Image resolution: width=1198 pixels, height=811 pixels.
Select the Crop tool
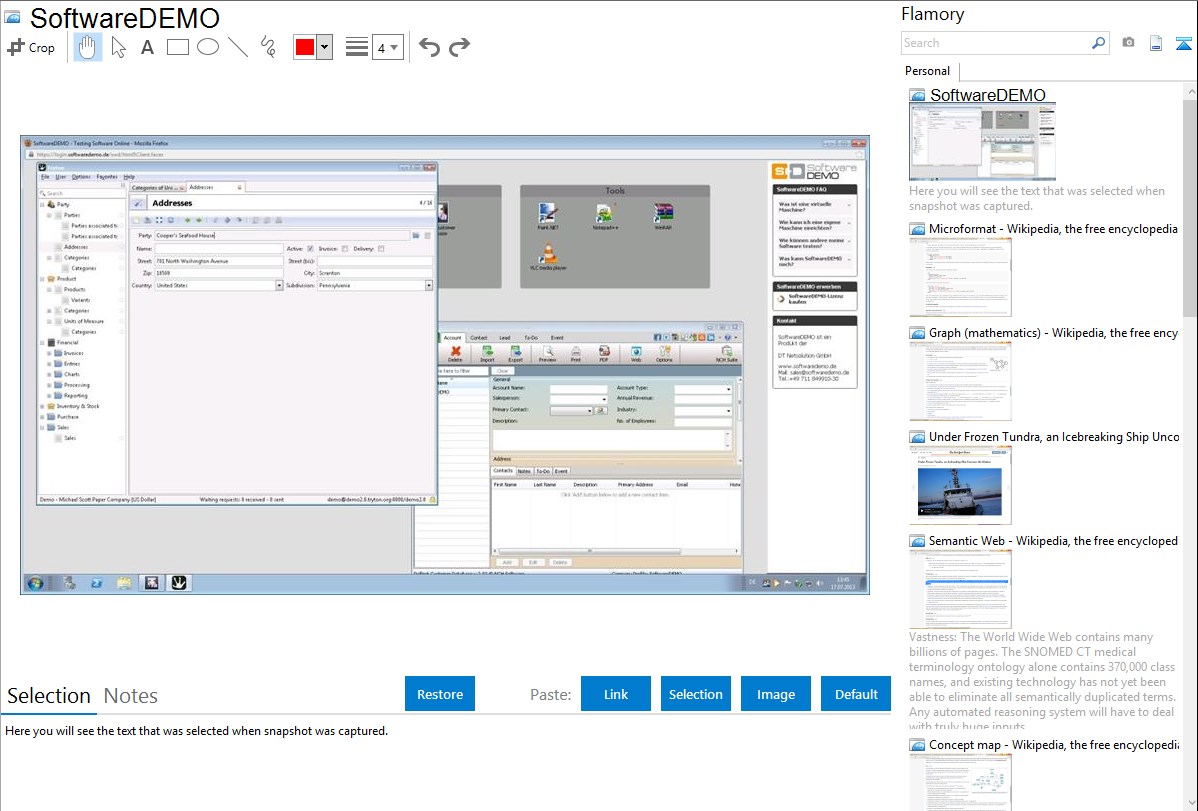tap(31, 47)
